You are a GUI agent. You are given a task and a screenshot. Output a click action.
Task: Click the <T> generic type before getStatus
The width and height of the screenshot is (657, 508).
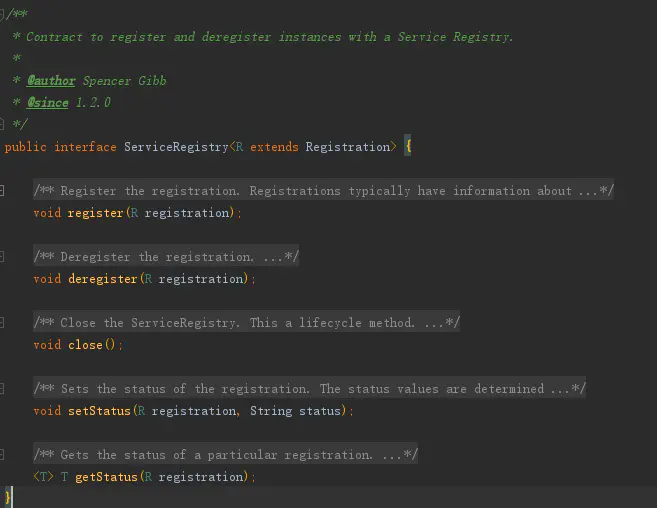[44, 477]
